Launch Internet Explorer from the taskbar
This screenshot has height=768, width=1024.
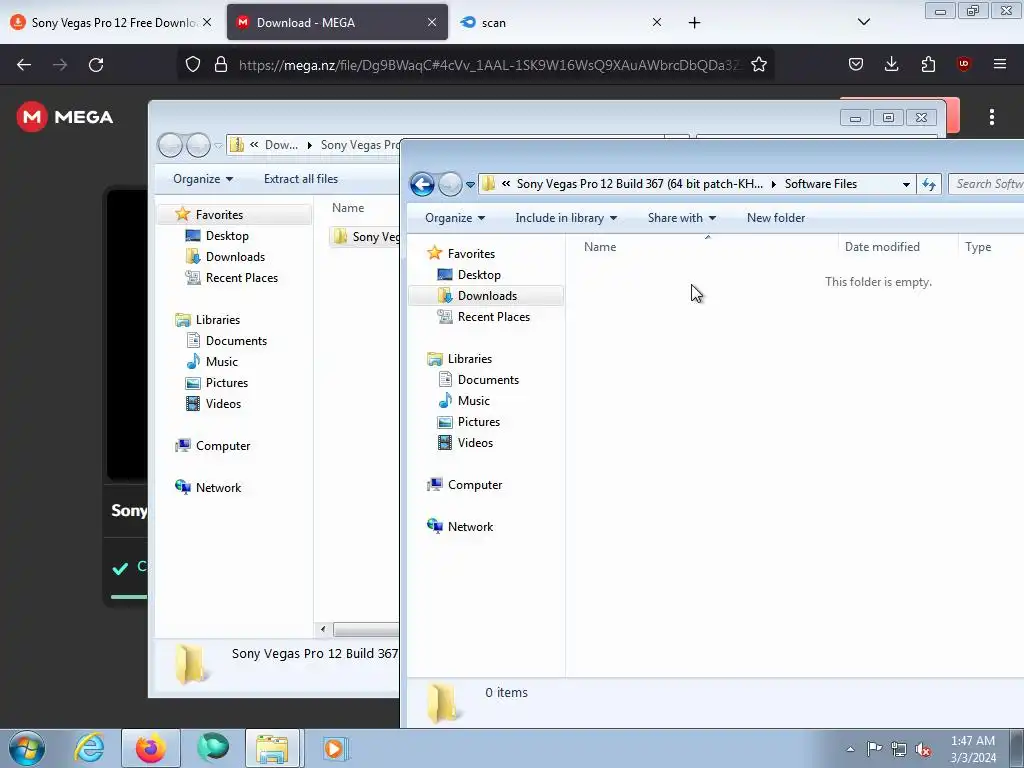89,748
